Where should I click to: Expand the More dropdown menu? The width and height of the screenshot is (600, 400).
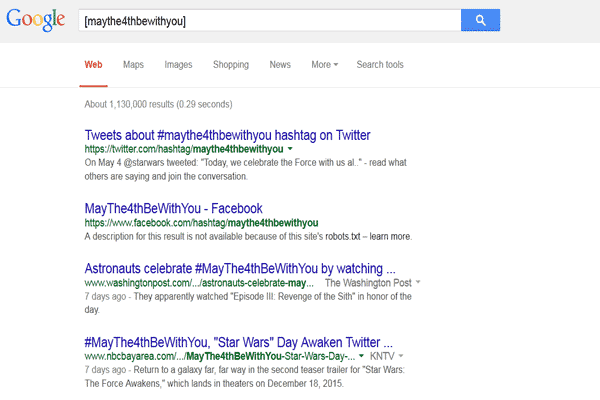pyautogui.click(x=324, y=65)
